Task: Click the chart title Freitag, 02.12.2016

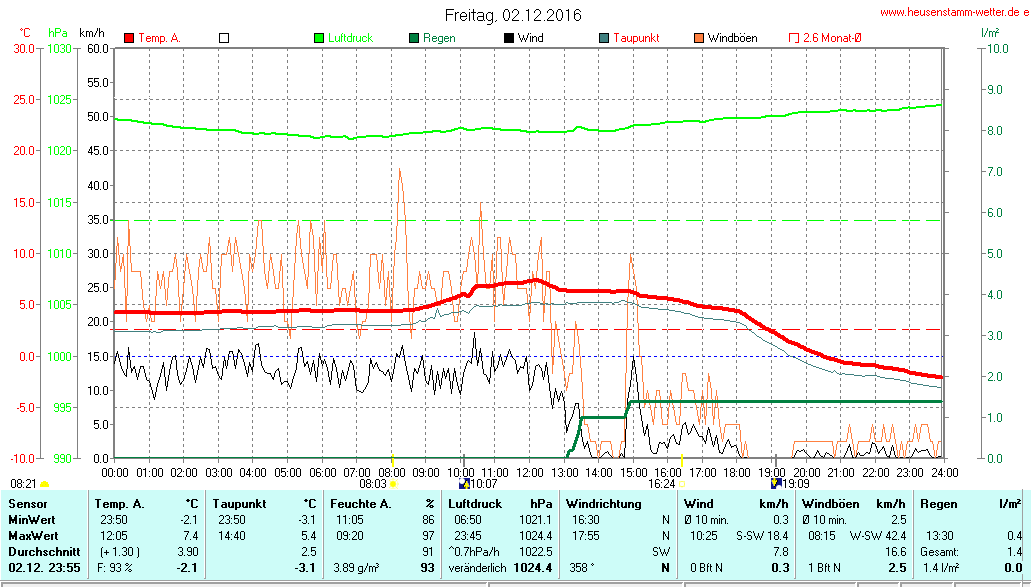Action: (513, 15)
